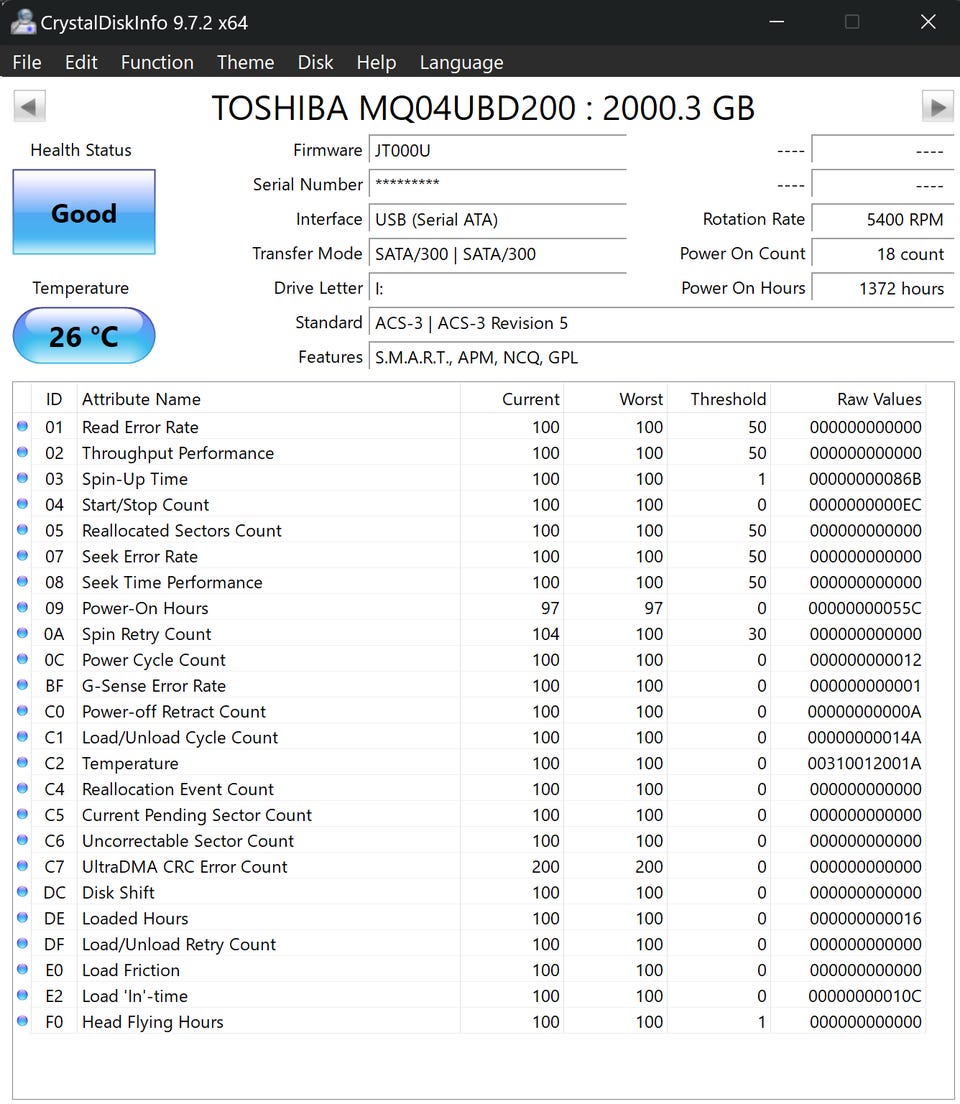Click the Power On Count value 18 count
This screenshot has width=960, height=1104.
point(883,253)
